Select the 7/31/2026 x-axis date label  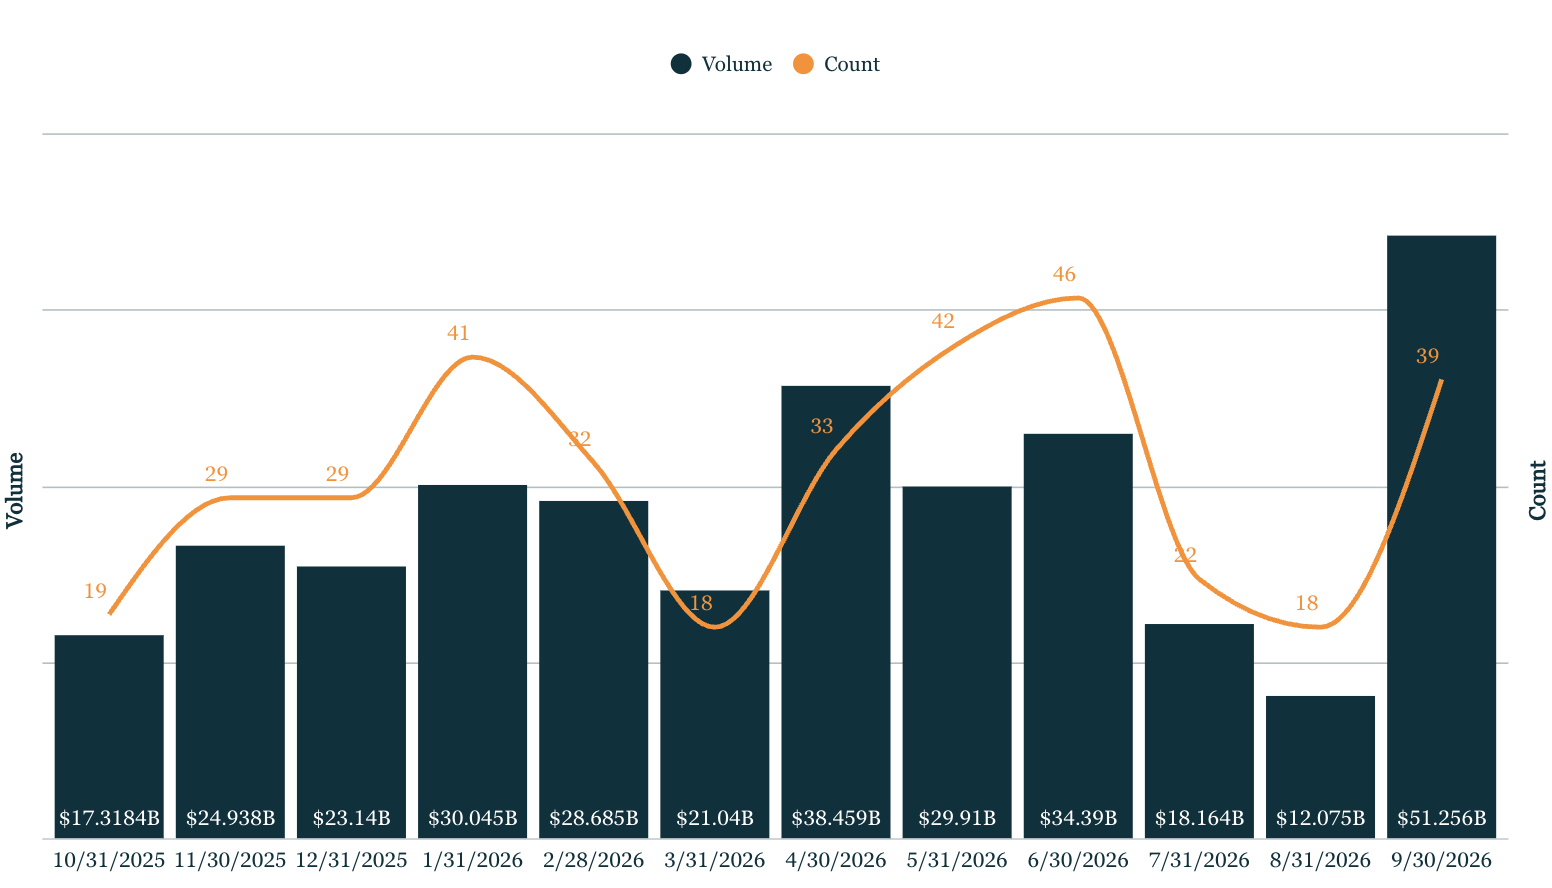click(1199, 860)
